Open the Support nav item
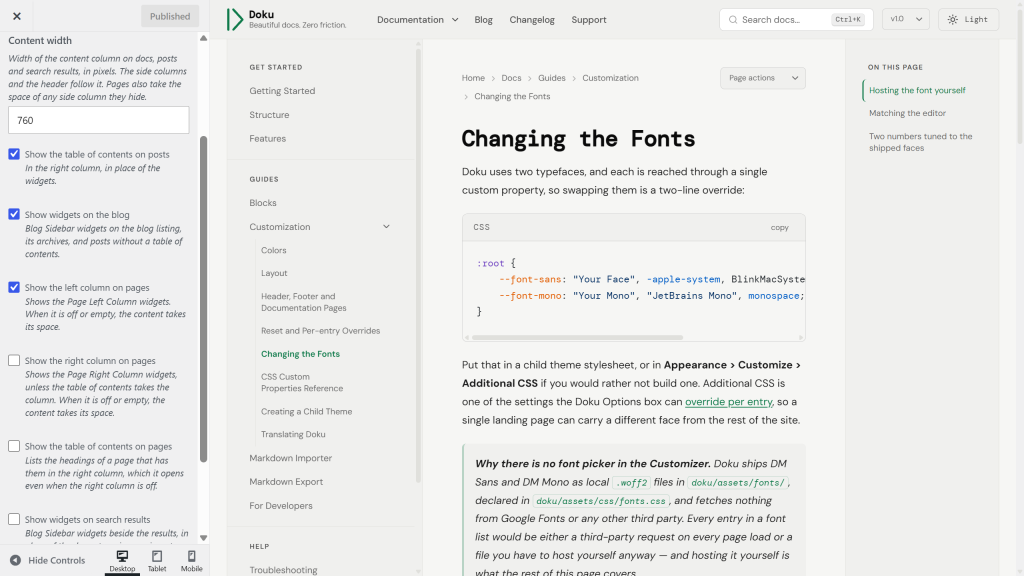This screenshot has height=576, width=1024. pyautogui.click(x=588, y=20)
